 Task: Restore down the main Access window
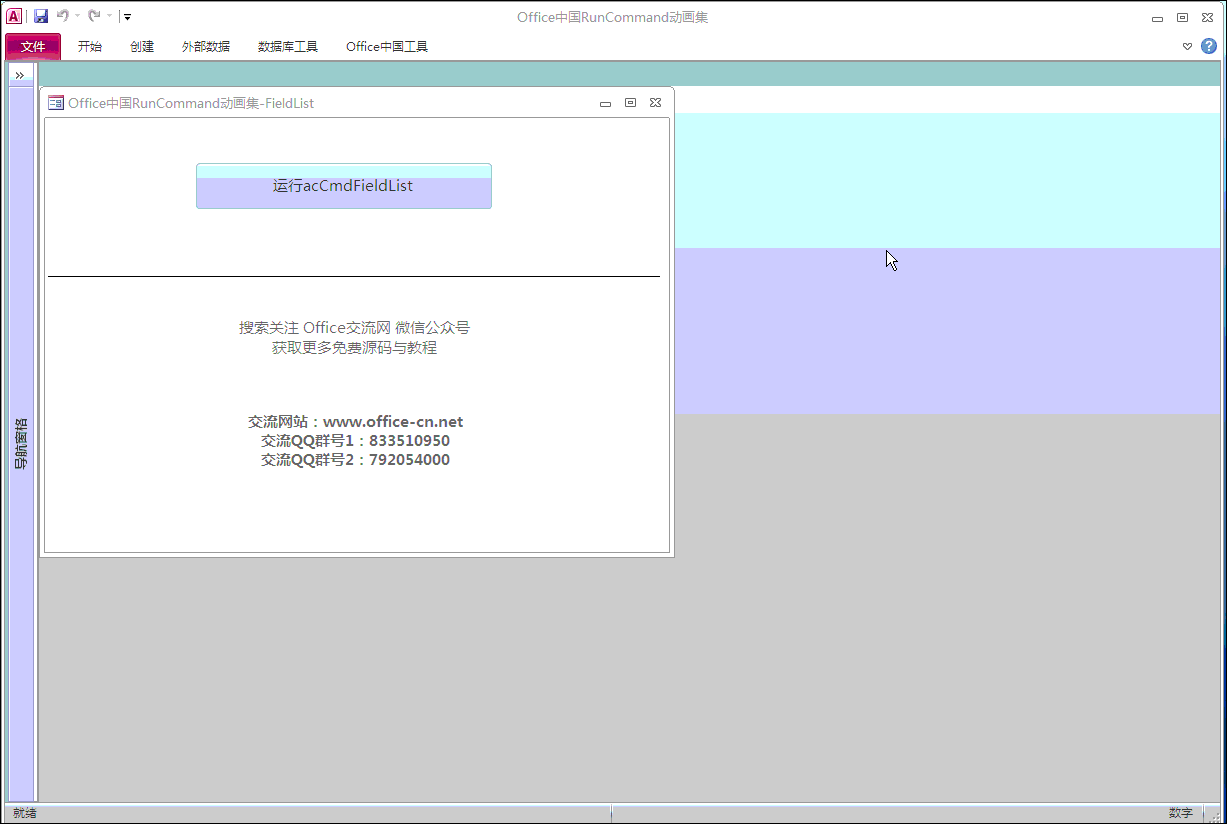point(1182,18)
